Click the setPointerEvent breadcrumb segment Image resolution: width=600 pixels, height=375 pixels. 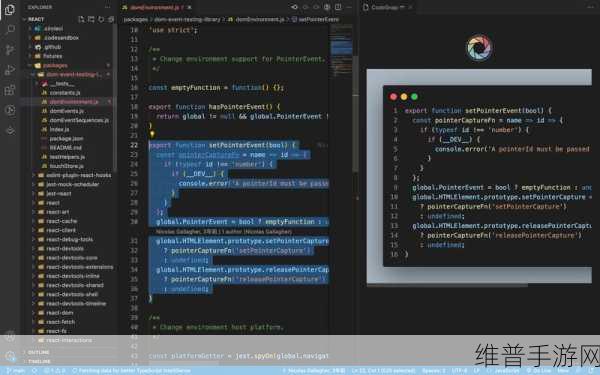click(315, 19)
